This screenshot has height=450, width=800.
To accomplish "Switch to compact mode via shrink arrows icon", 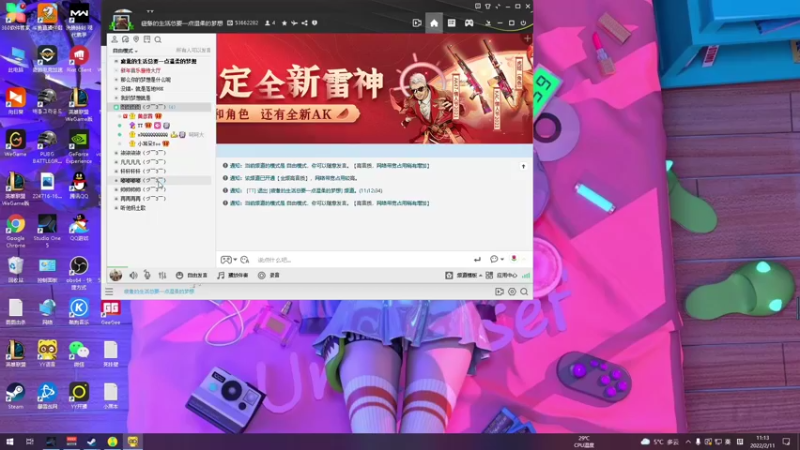I will [498, 7].
